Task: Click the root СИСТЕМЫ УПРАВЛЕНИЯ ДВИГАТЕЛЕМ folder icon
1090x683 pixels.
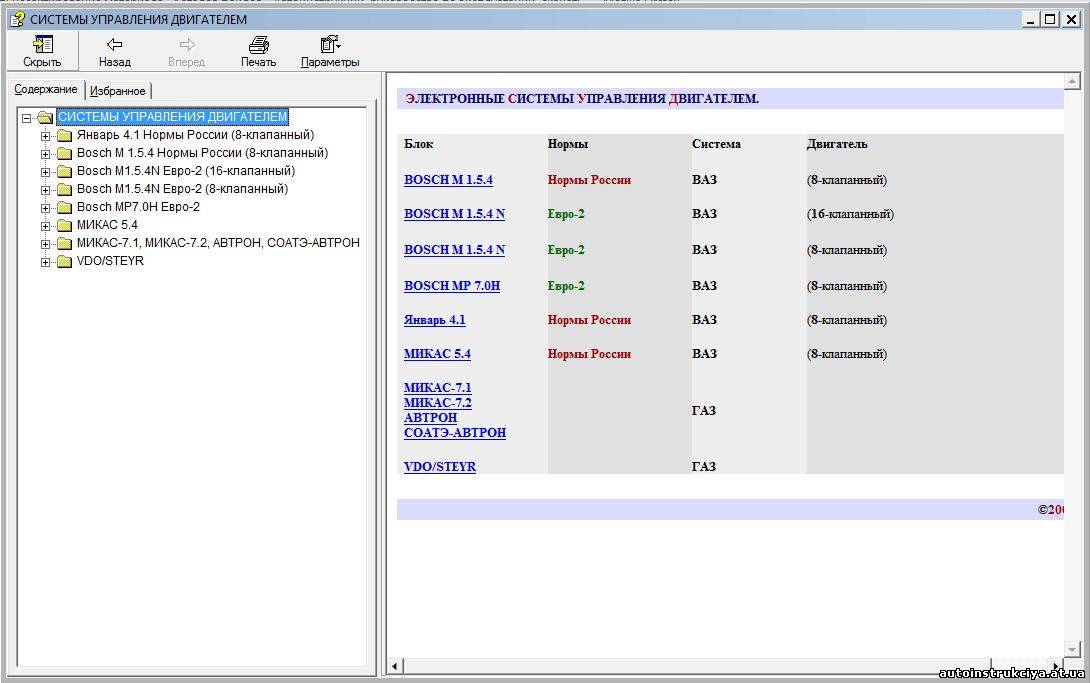Action: (x=44, y=117)
